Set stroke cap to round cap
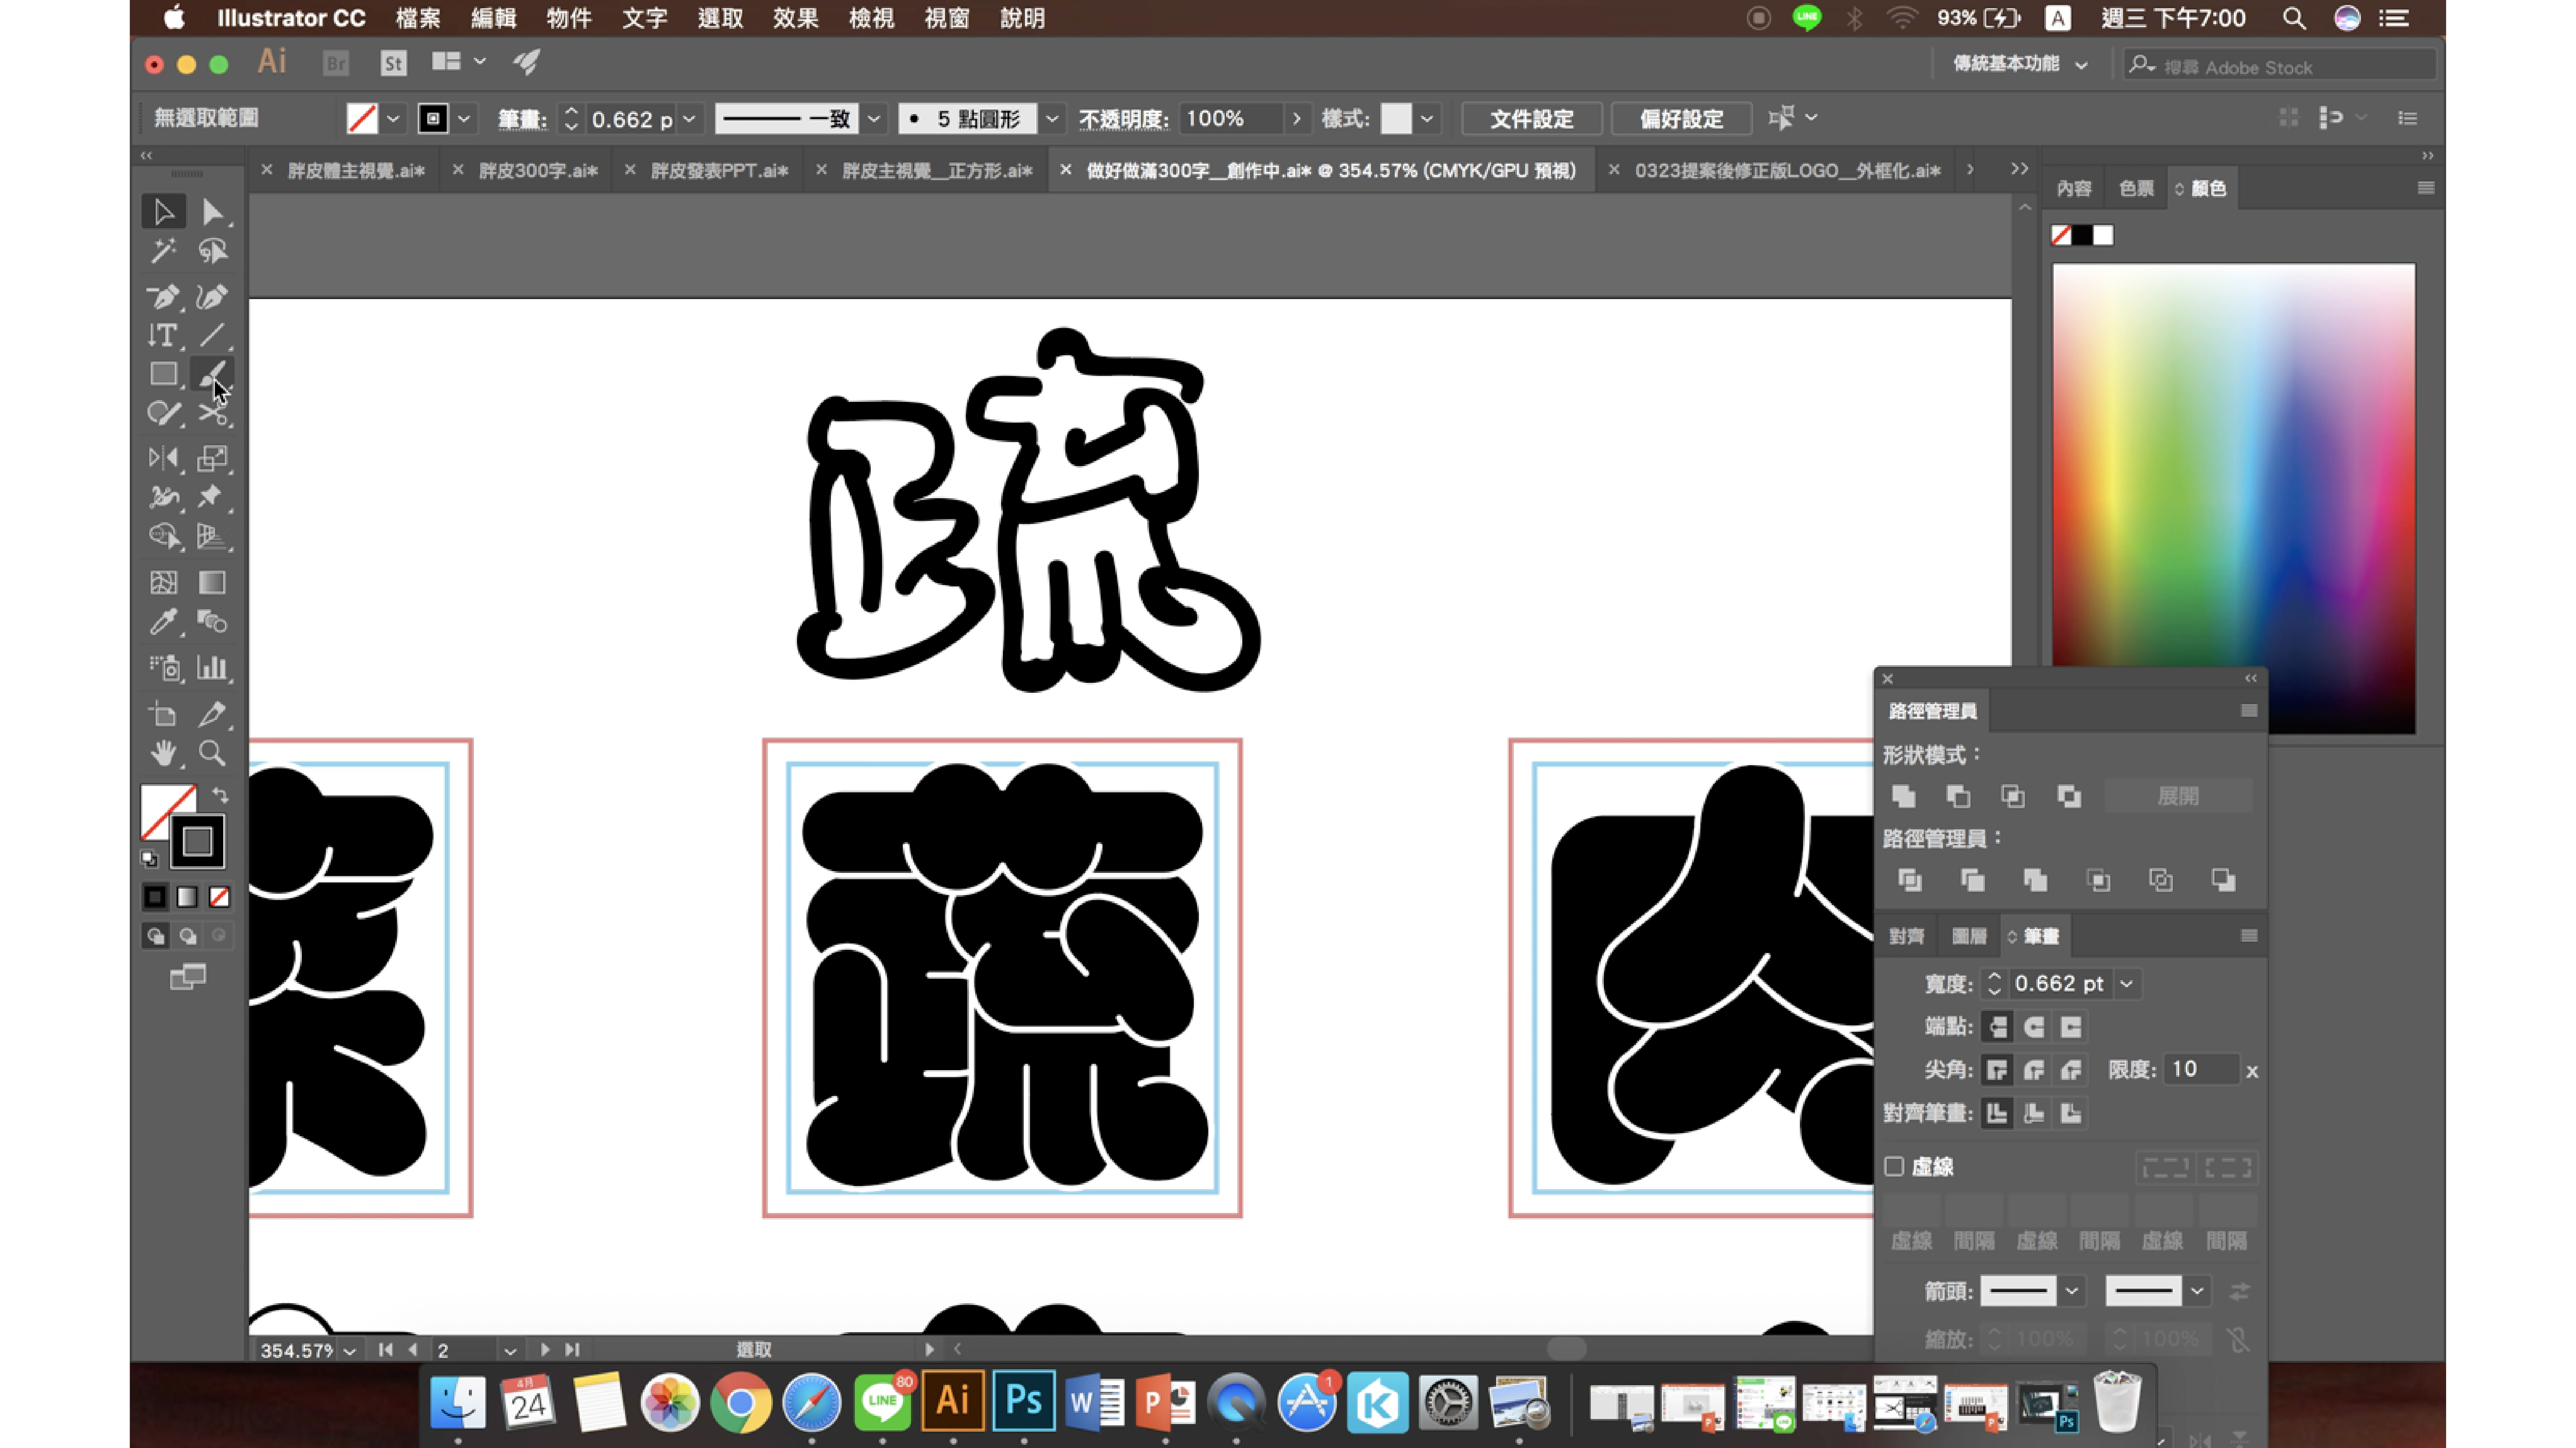Viewport: 2576px width, 1448px height. click(2034, 1027)
